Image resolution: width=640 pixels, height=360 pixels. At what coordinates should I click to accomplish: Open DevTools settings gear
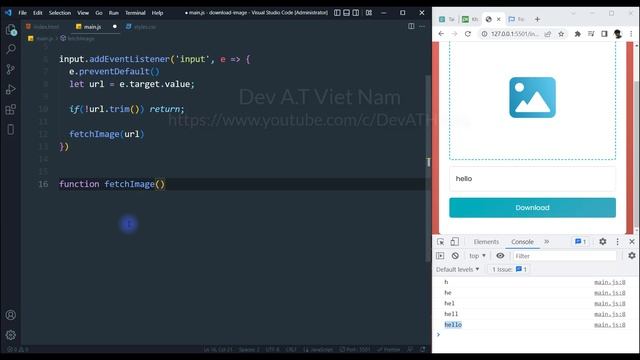[x=602, y=242]
